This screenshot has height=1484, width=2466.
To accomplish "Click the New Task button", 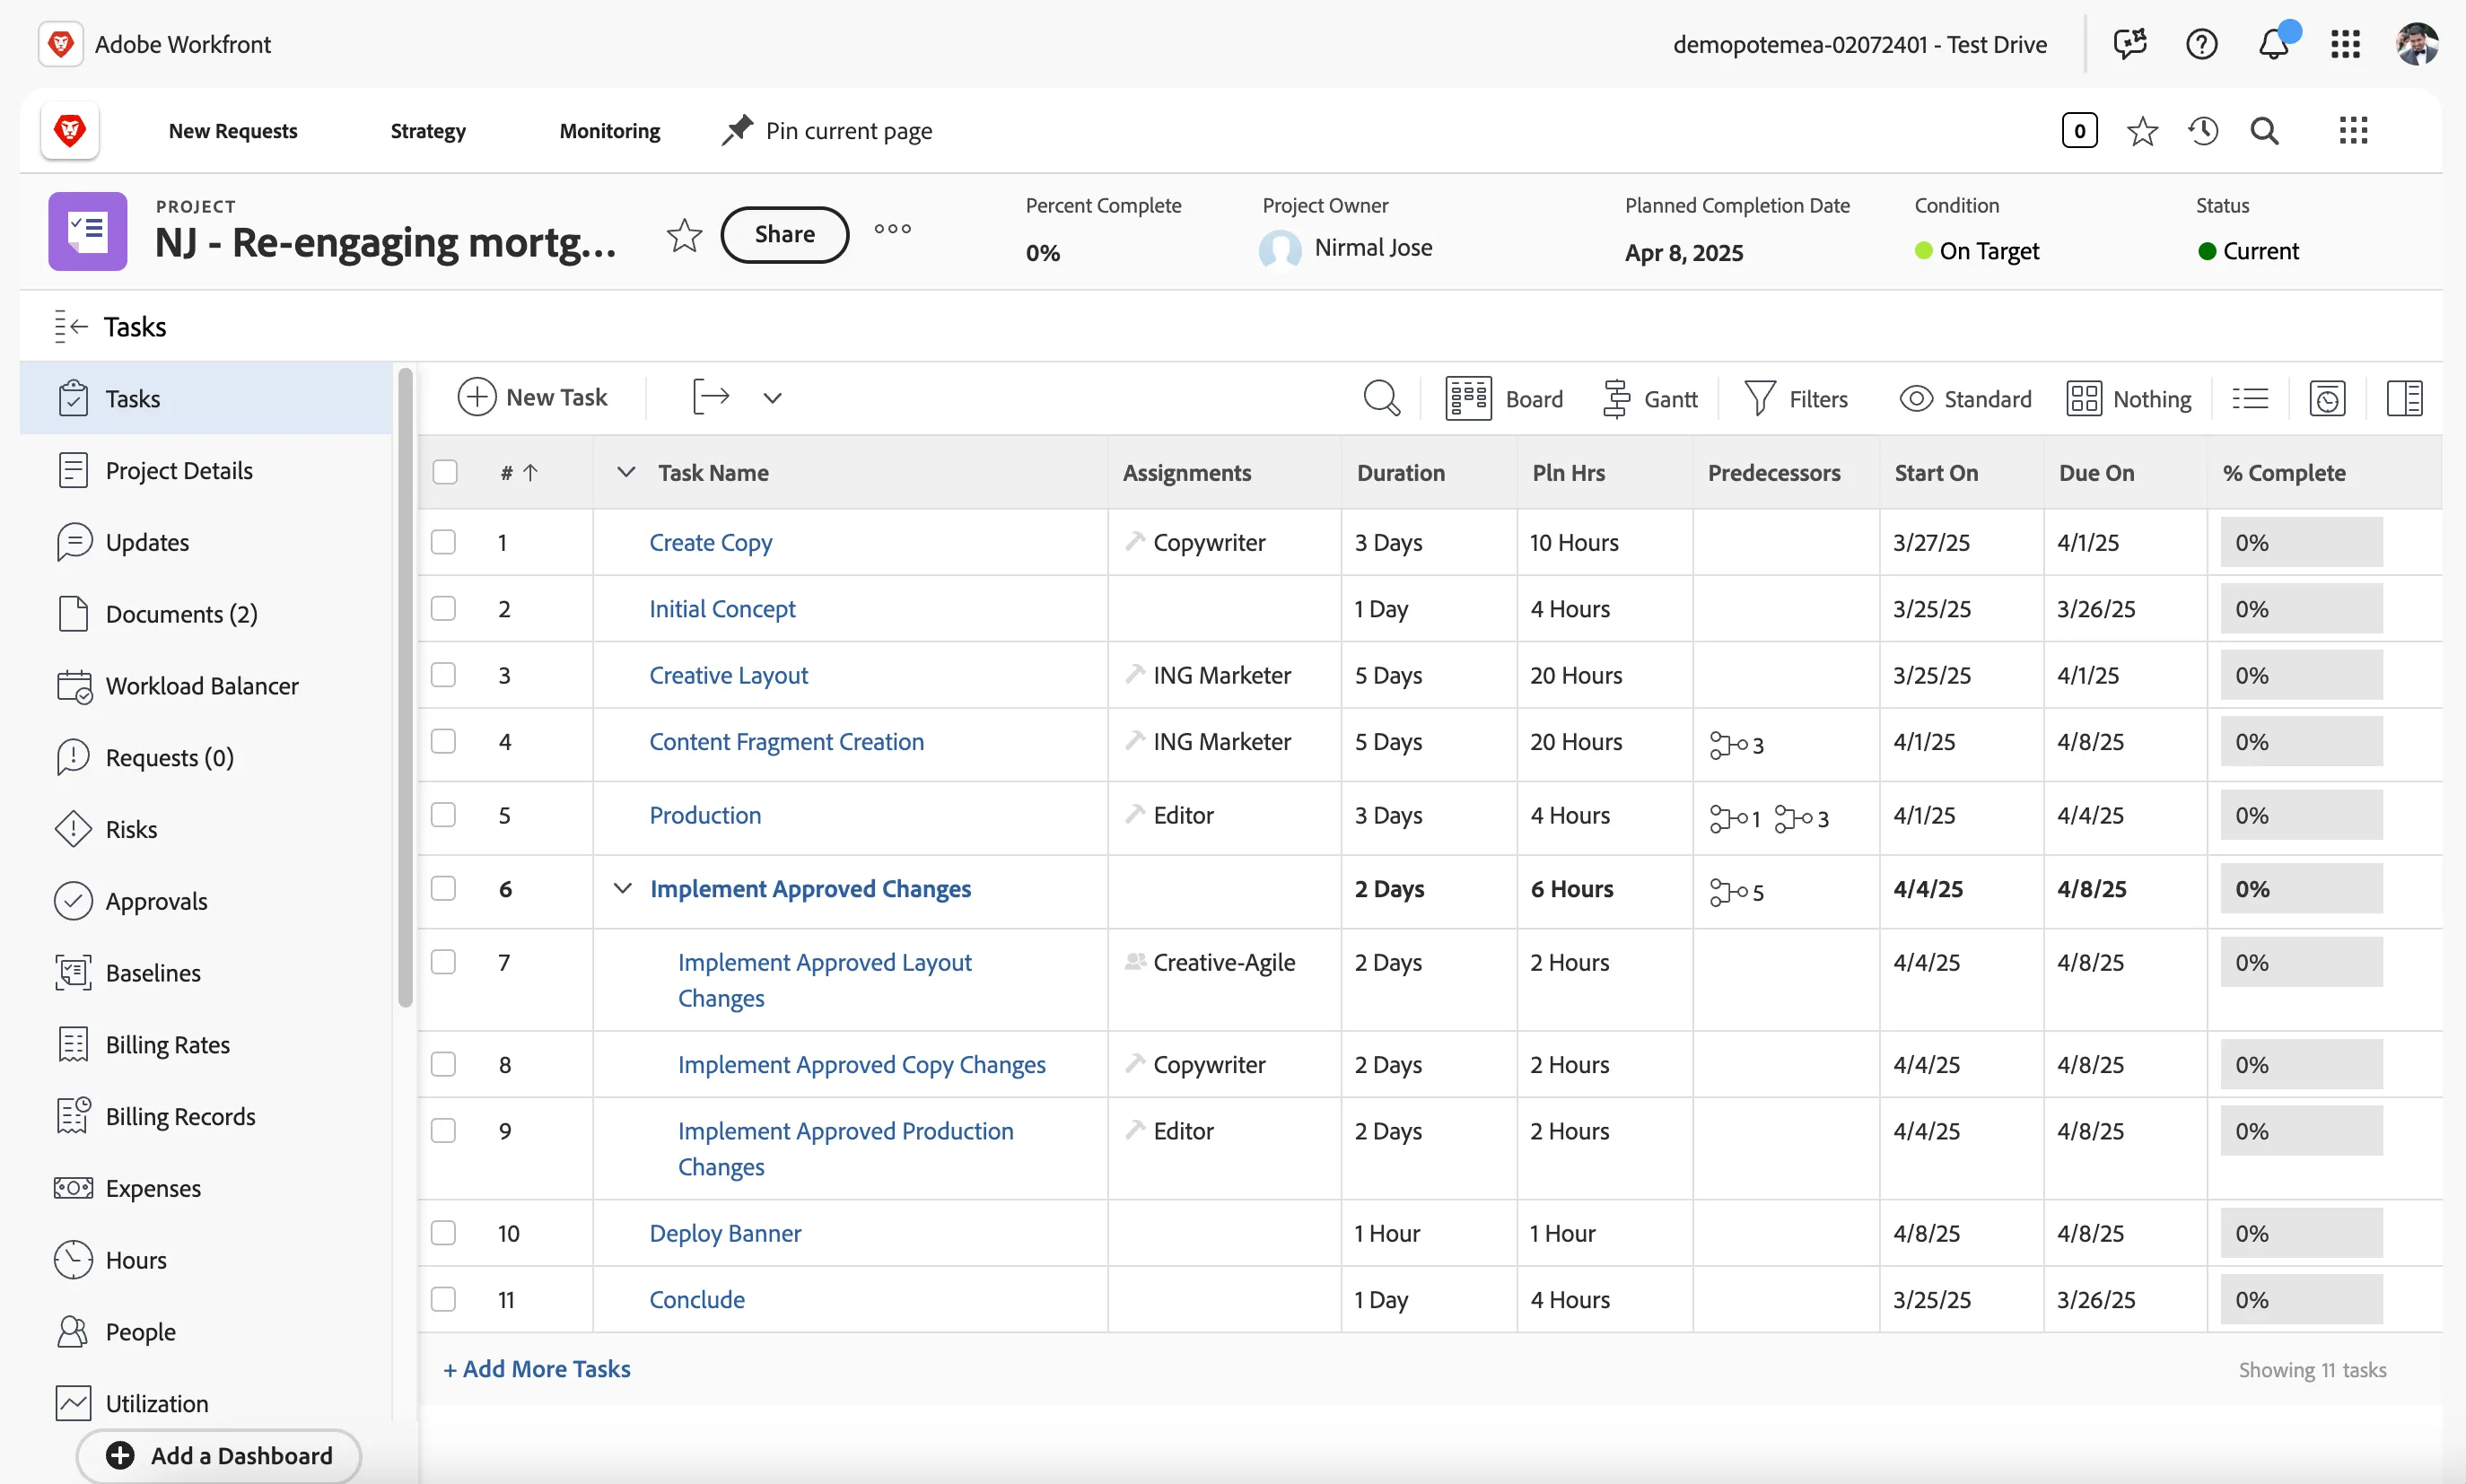I will pos(532,397).
